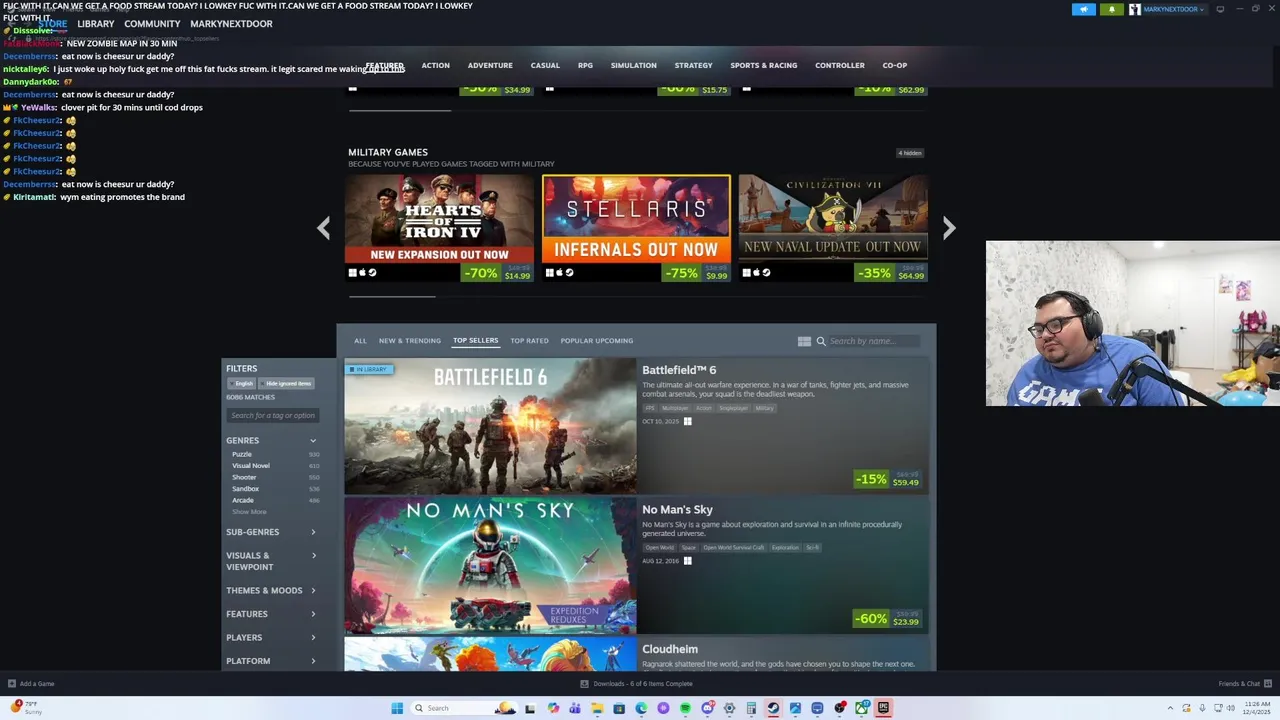Click the magnifier search icon in list
1280x720 pixels.
821,341
